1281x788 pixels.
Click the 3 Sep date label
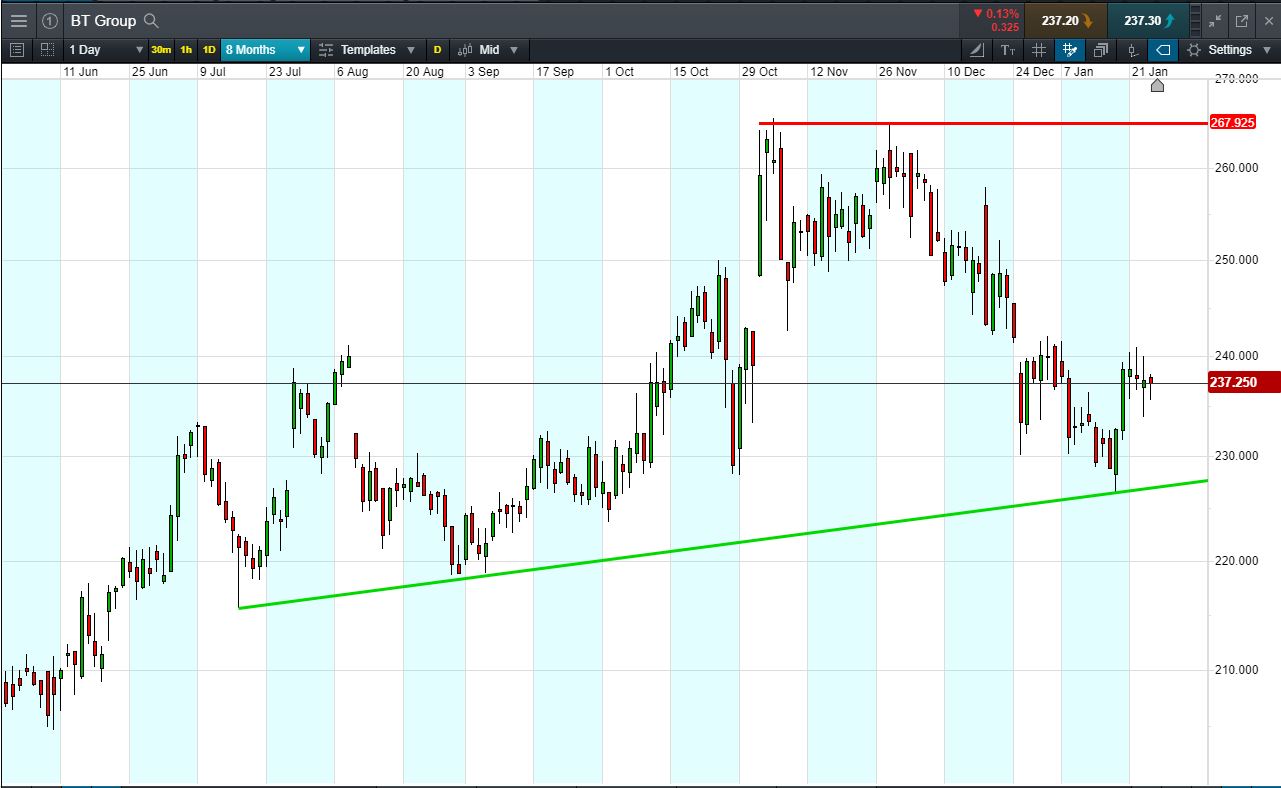click(x=483, y=72)
